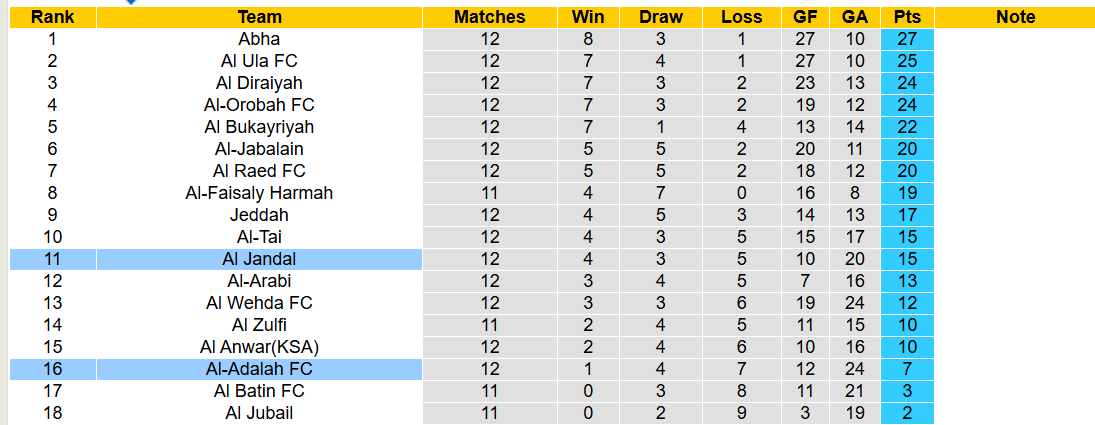Open the Al Jubail team link
The width and height of the screenshot is (1095, 425).
259,413
